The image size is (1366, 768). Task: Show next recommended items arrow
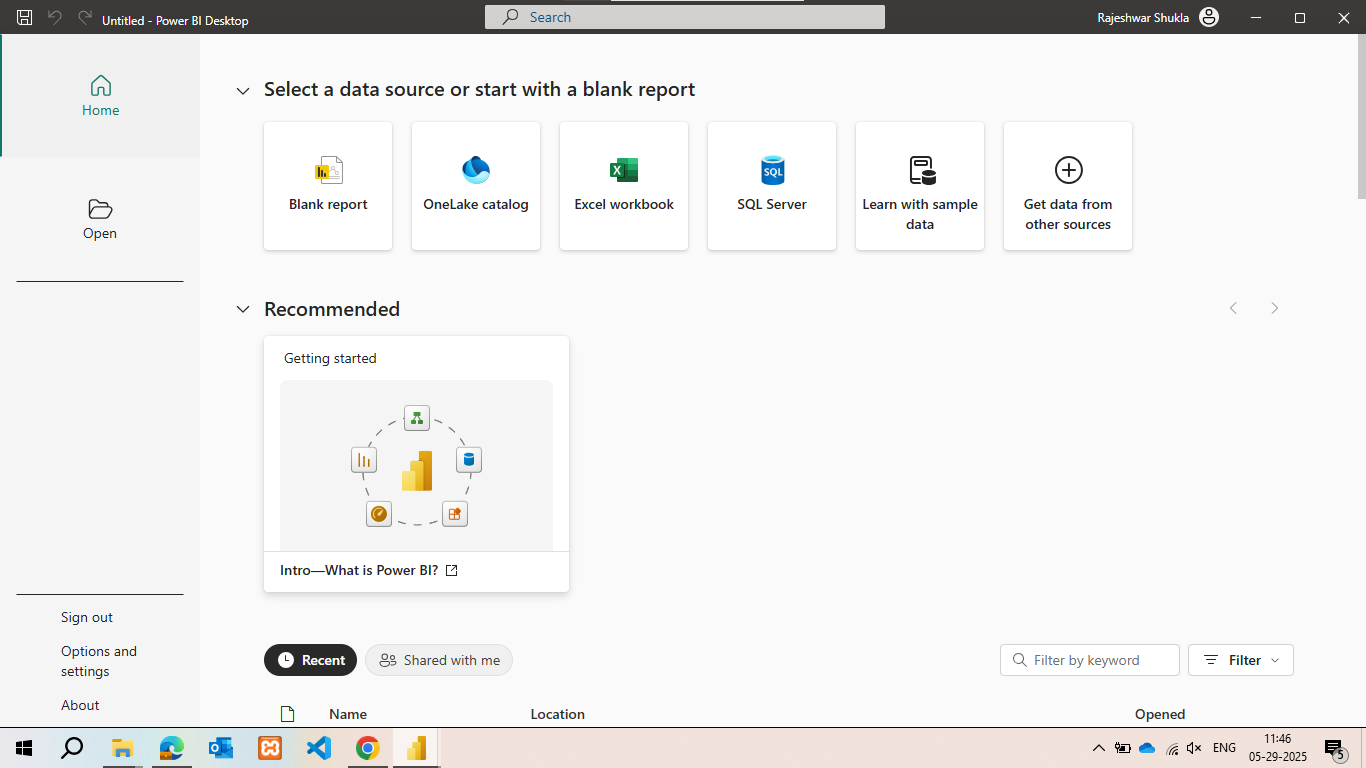pyautogui.click(x=1274, y=308)
